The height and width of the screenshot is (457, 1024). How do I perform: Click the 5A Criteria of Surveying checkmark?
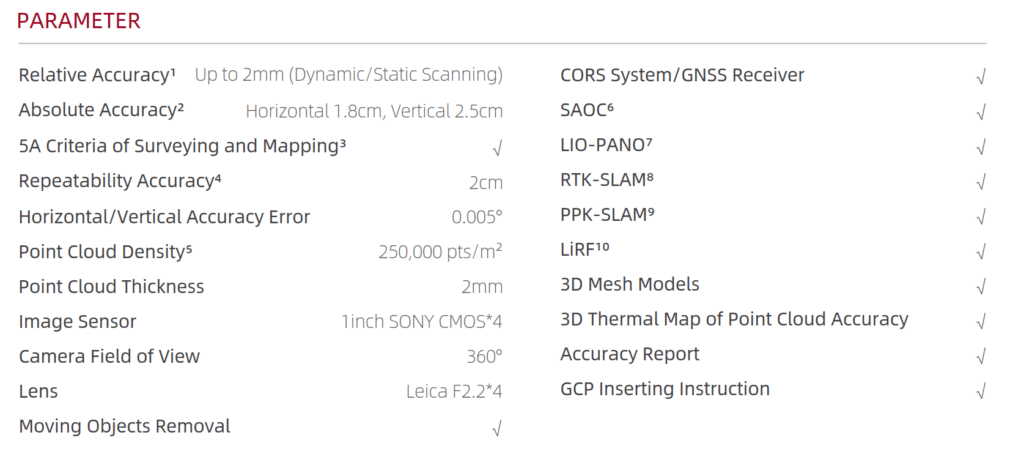(x=497, y=150)
